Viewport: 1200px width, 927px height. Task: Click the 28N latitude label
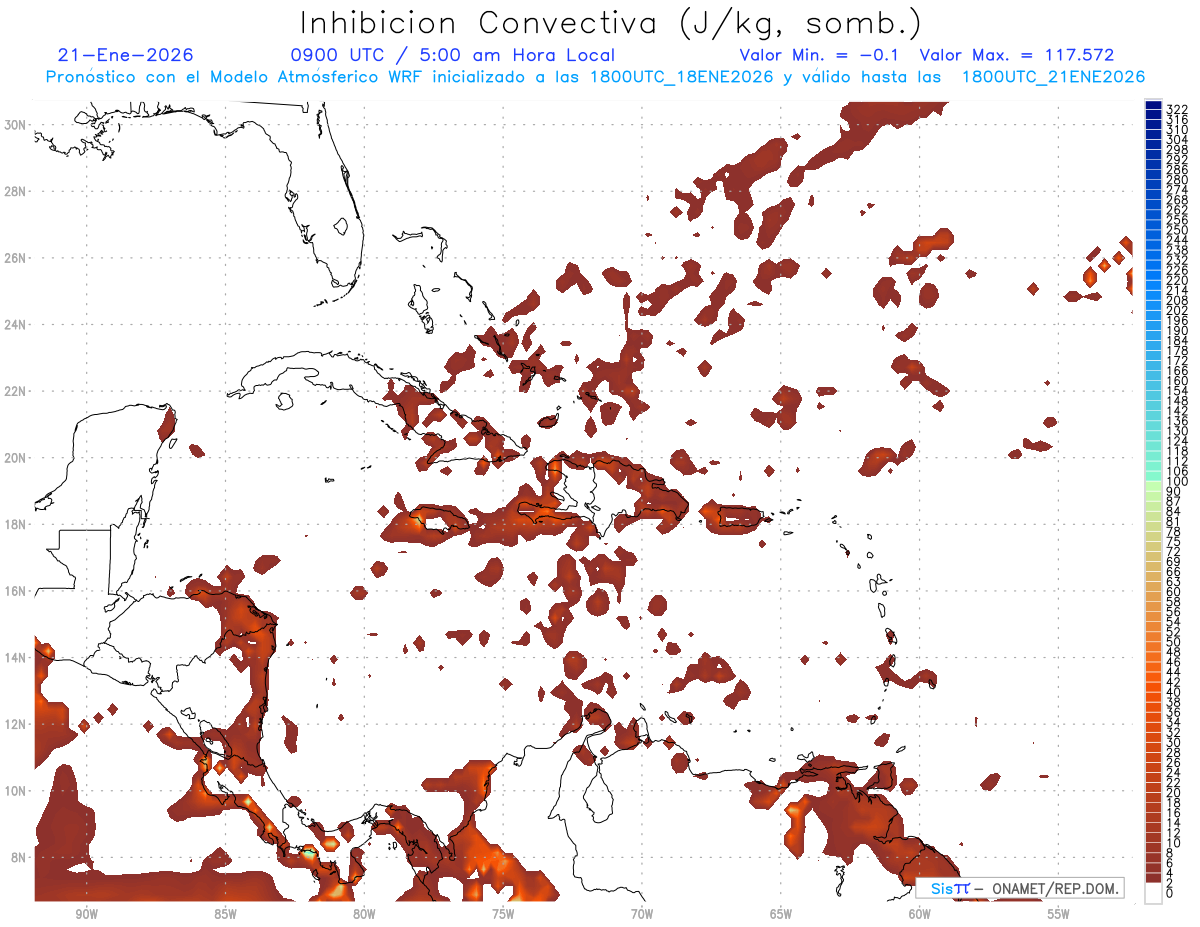(x=16, y=191)
